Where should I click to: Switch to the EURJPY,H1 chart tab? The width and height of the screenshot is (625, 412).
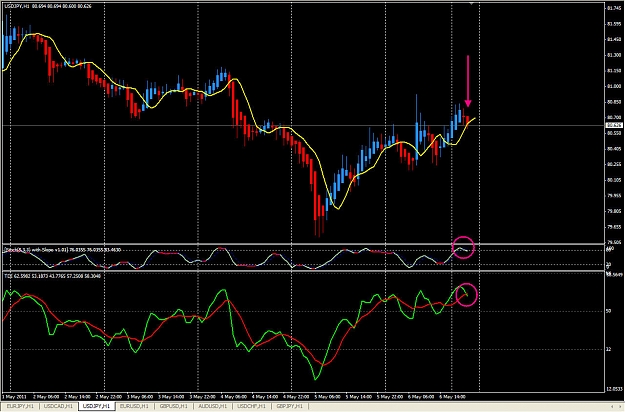[20, 406]
